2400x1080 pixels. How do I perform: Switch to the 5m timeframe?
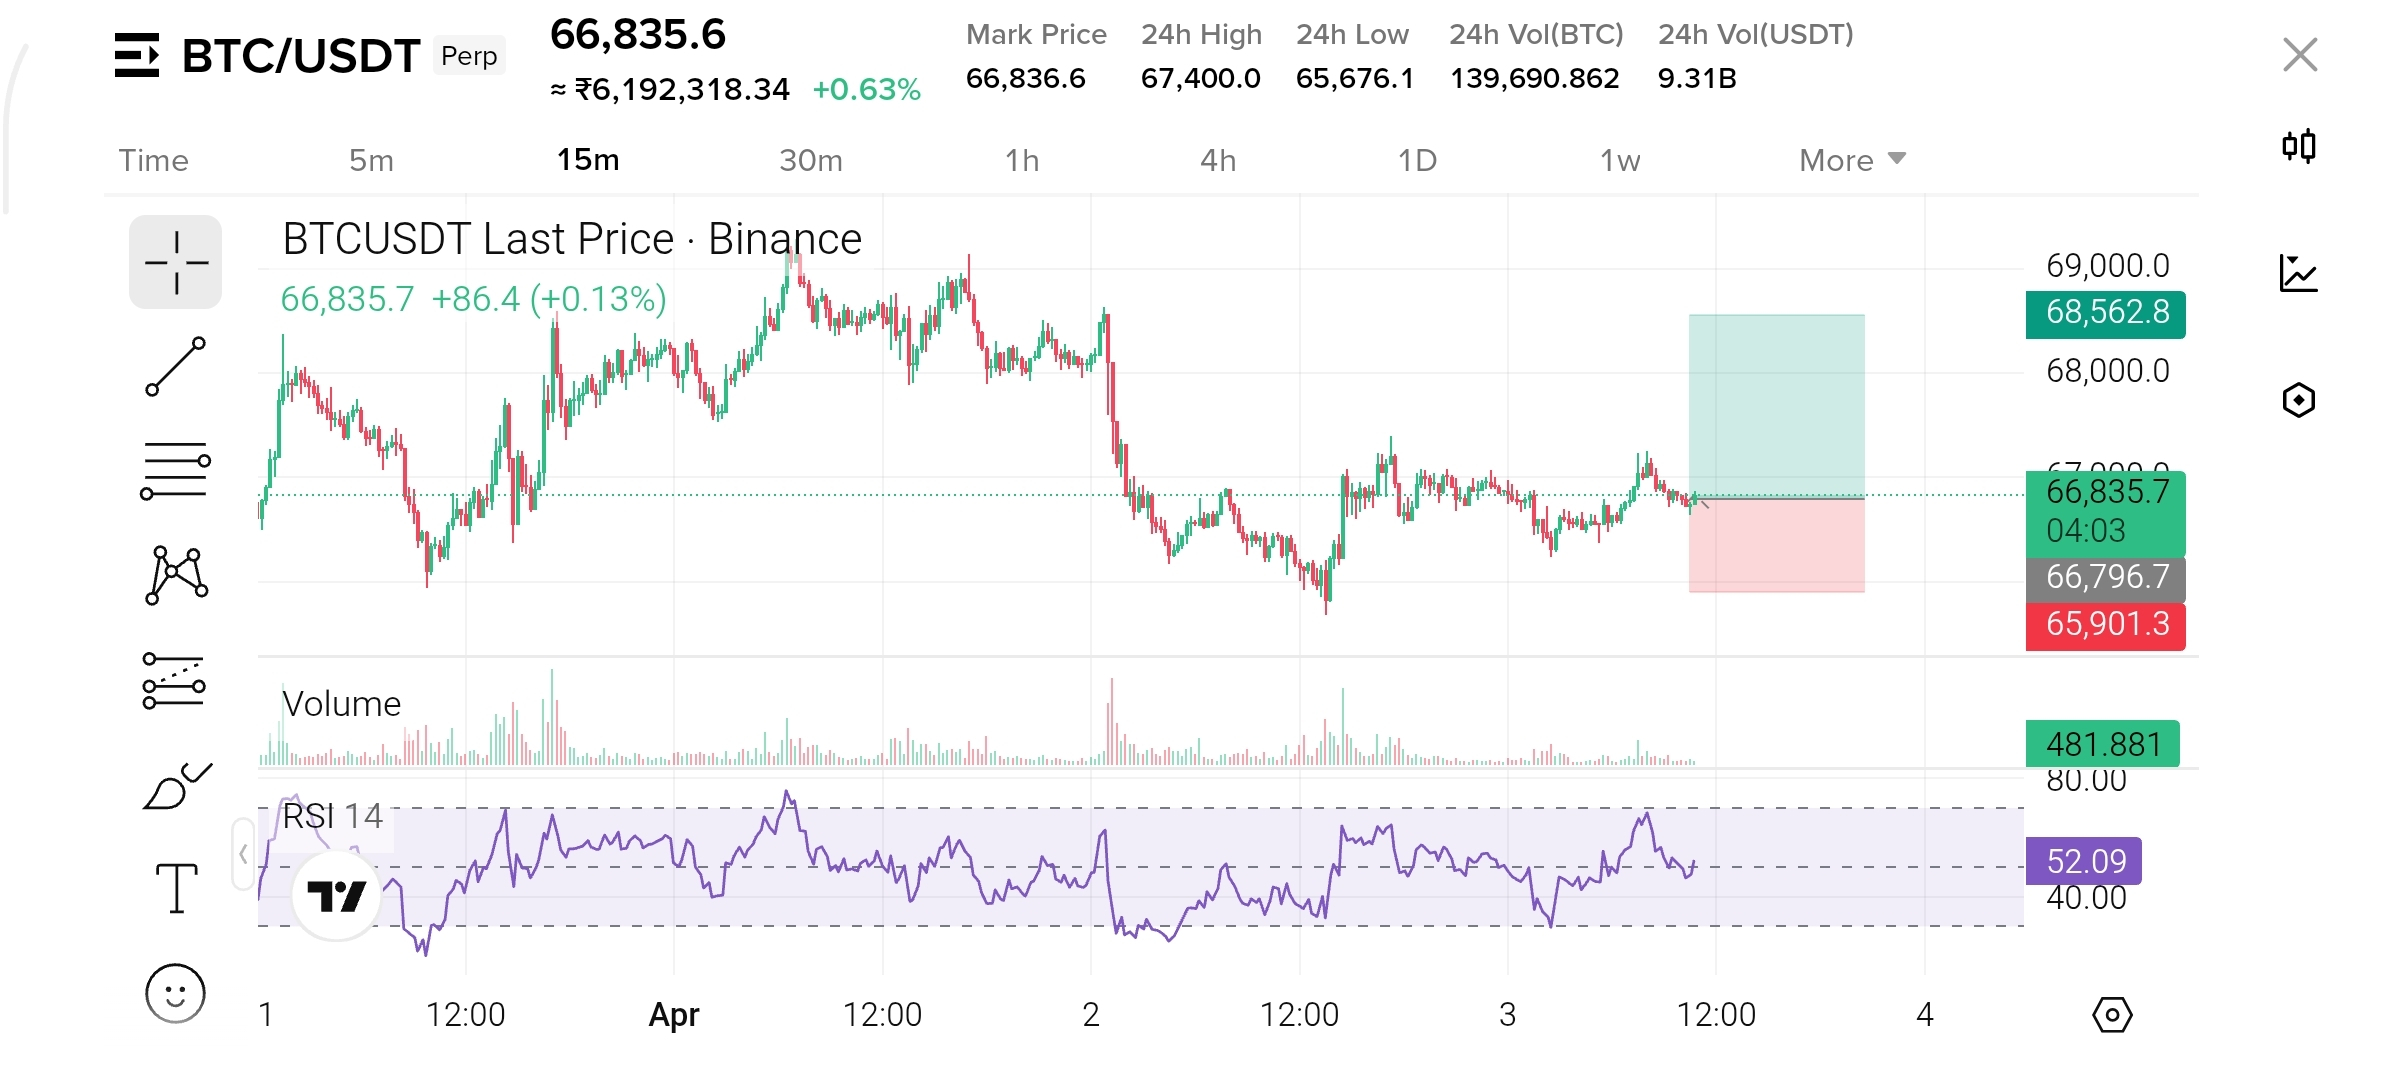pyautogui.click(x=371, y=160)
